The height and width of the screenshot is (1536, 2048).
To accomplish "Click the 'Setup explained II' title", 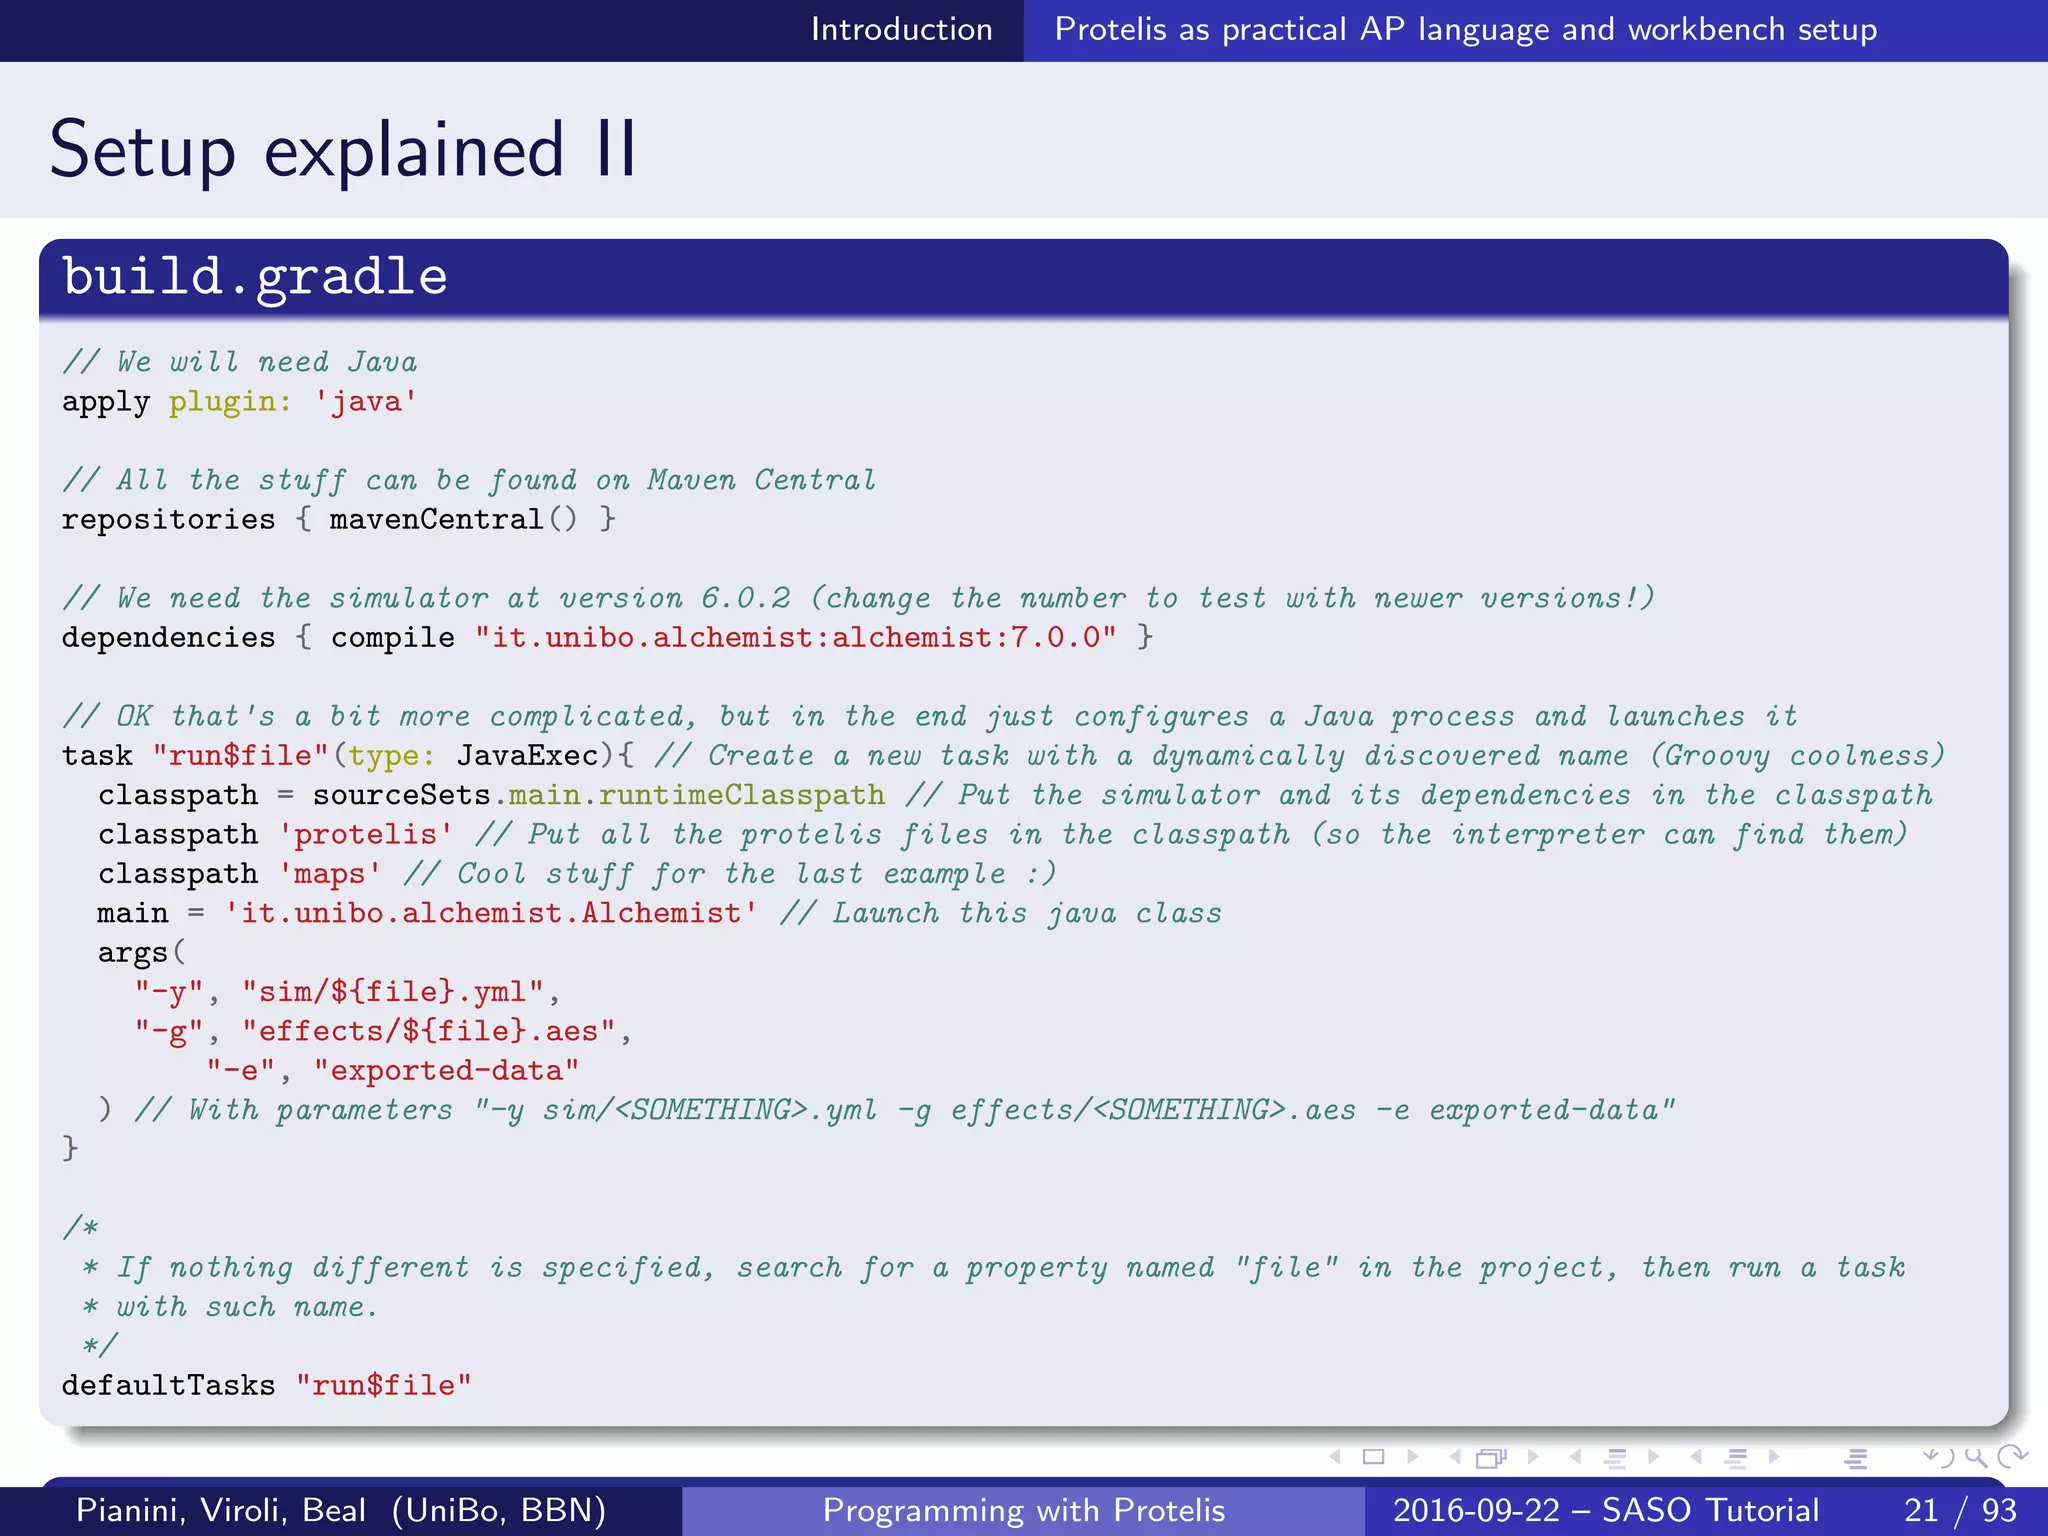I will click(x=343, y=149).
